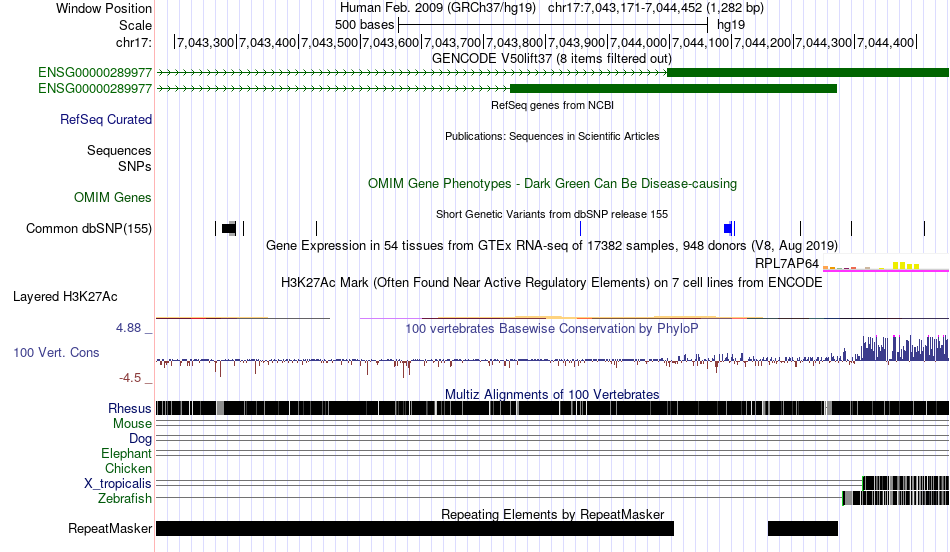Open the RefSeq genes from NCBI title
The width and height of the screenshot is (950, 552).
(x=552, y=105)
